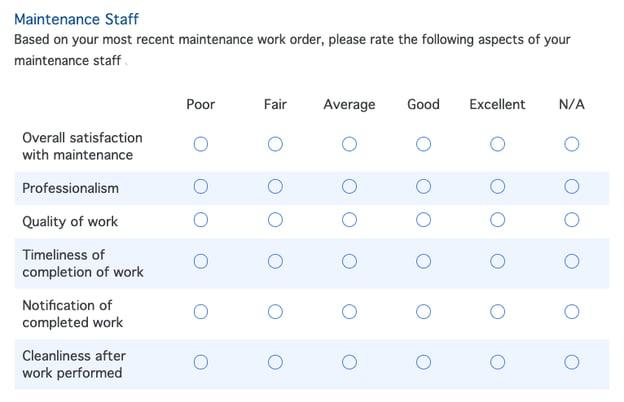The width and height of the screenshot is (624, 402).
Task: Choose Poor for Timeliness of completion
Action: coord(201,262)
